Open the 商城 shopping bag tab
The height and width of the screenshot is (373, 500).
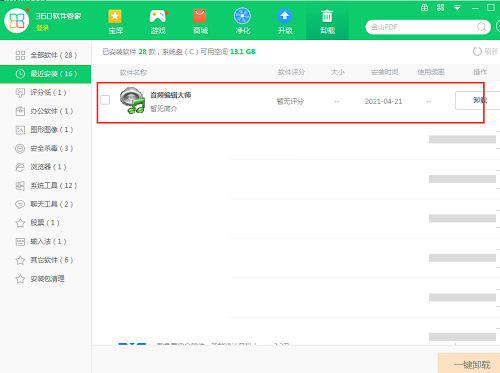200,22
